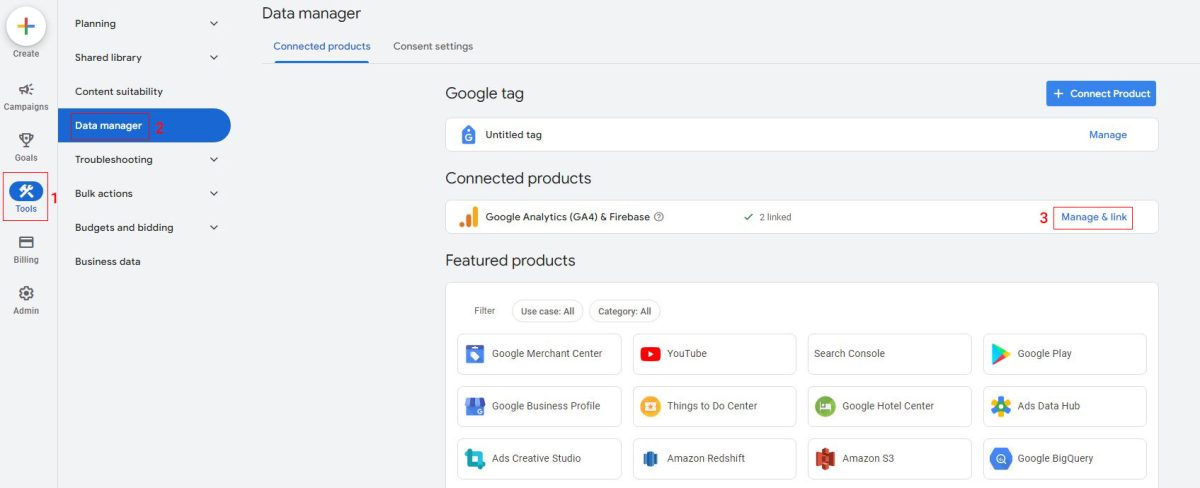Click the Troubleshooting label
Screen dimensions: 1200x488
click(114, 160)
